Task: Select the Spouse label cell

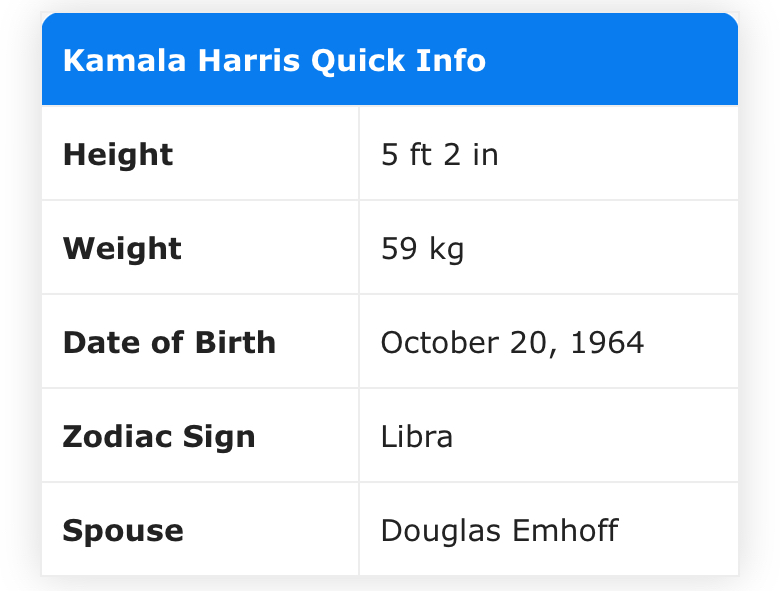Action: coord(200,529)
